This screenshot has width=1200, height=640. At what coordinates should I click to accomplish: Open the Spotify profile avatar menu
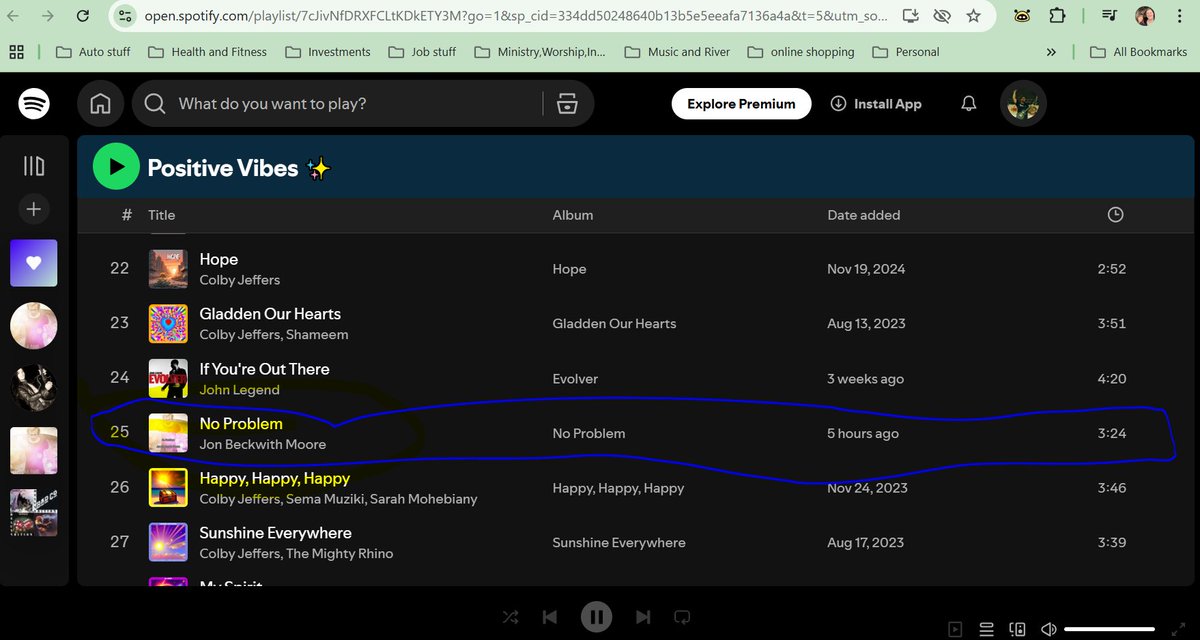coord(1024,104)
